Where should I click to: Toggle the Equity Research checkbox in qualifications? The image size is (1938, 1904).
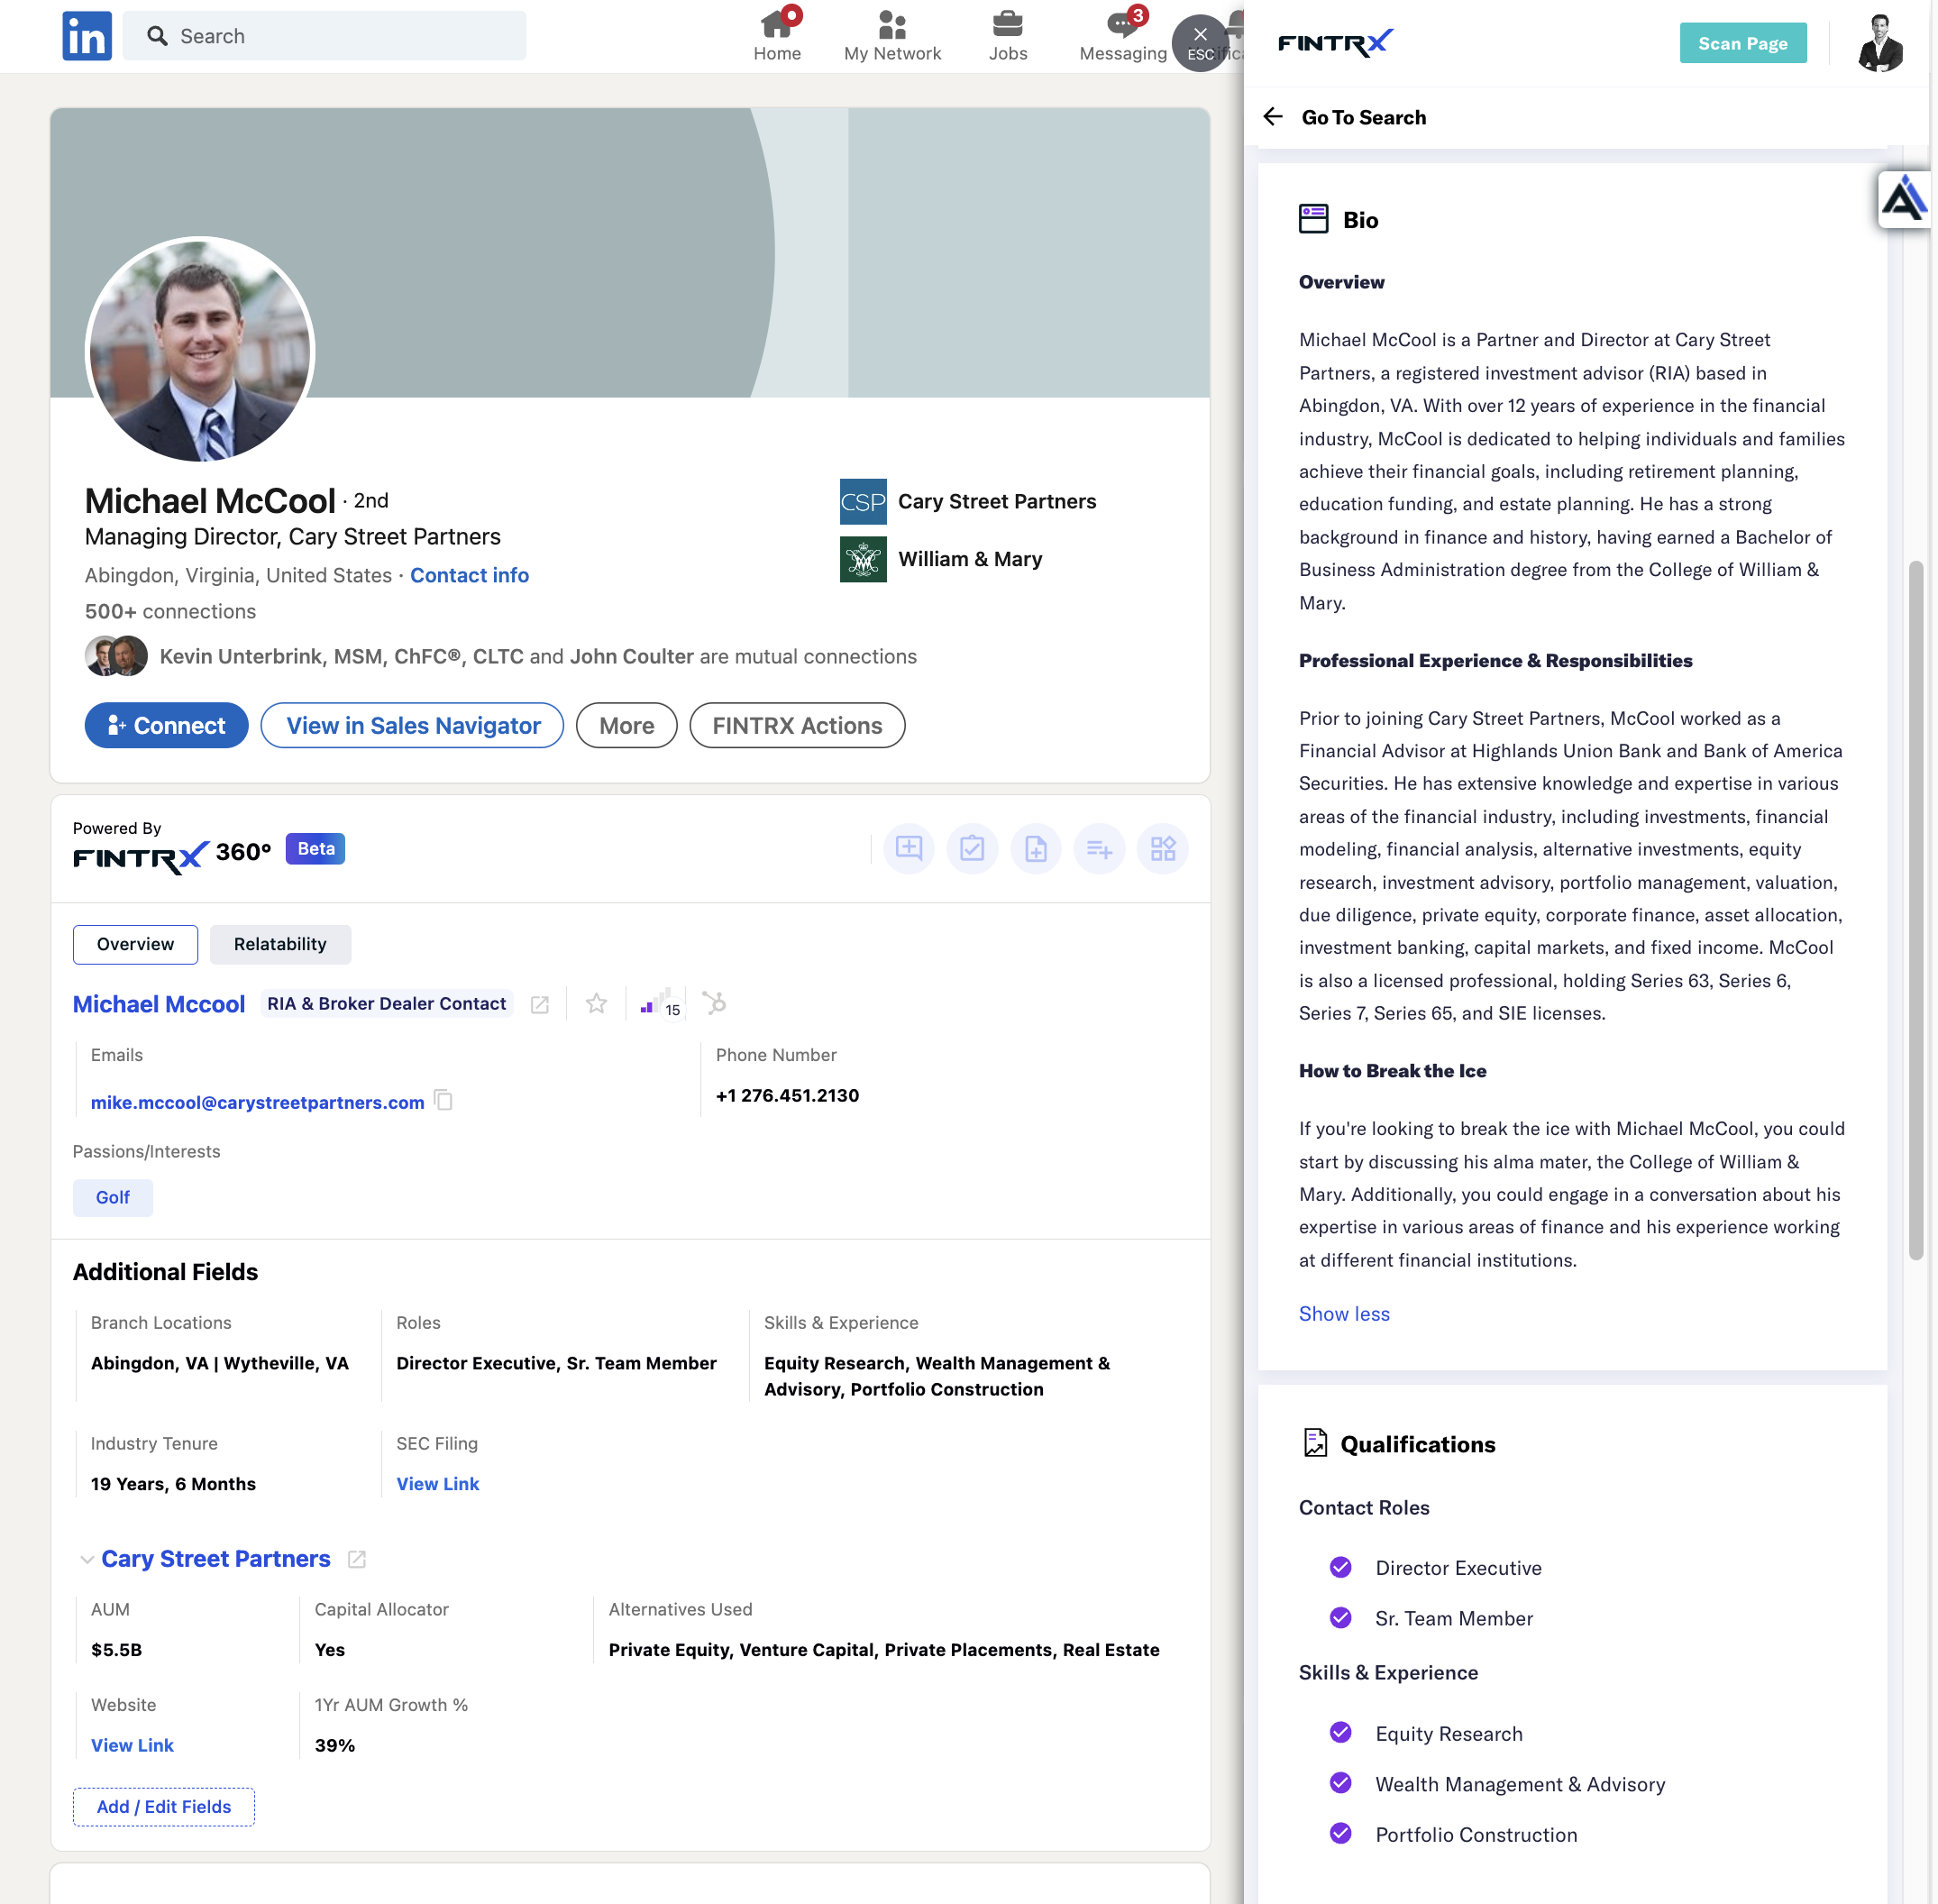[1342, 1733]
